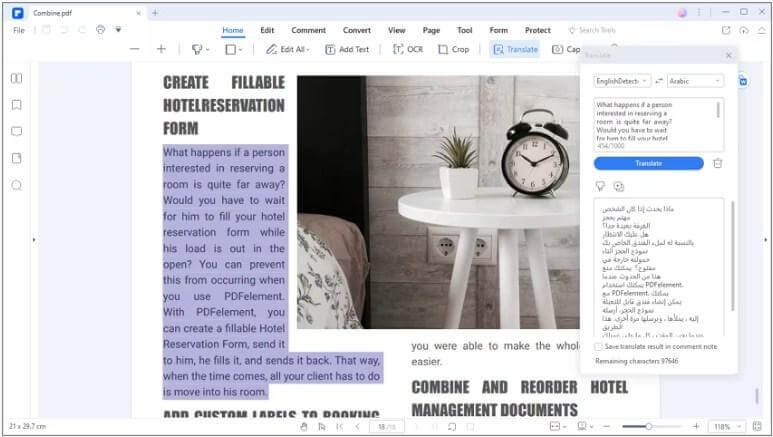The image size is (773, 437).
Task: Switch to the Home tab
Action: (233, 30)
